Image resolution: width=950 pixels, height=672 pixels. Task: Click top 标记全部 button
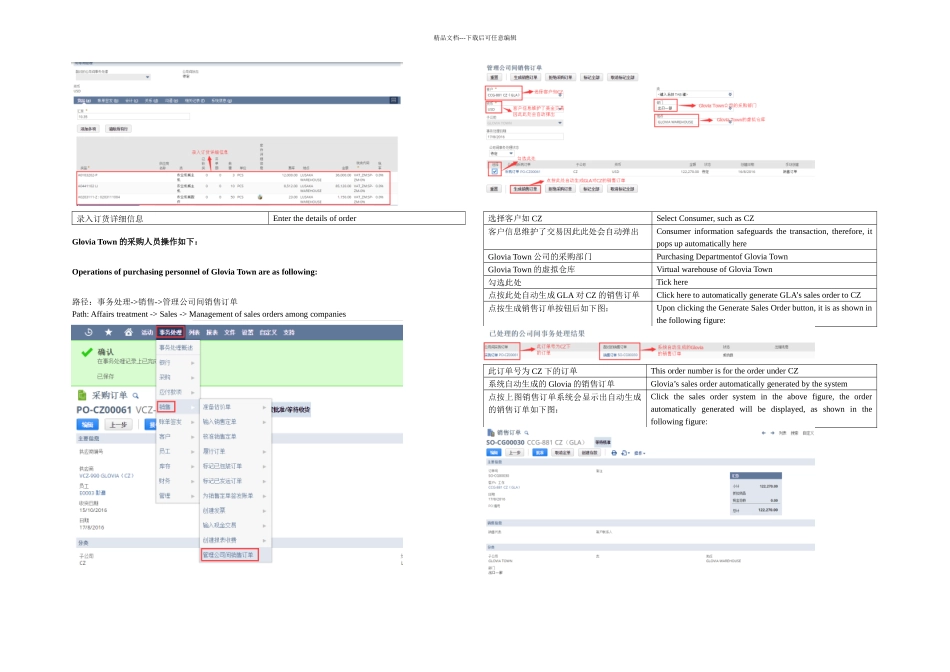[x=591, y=78]
